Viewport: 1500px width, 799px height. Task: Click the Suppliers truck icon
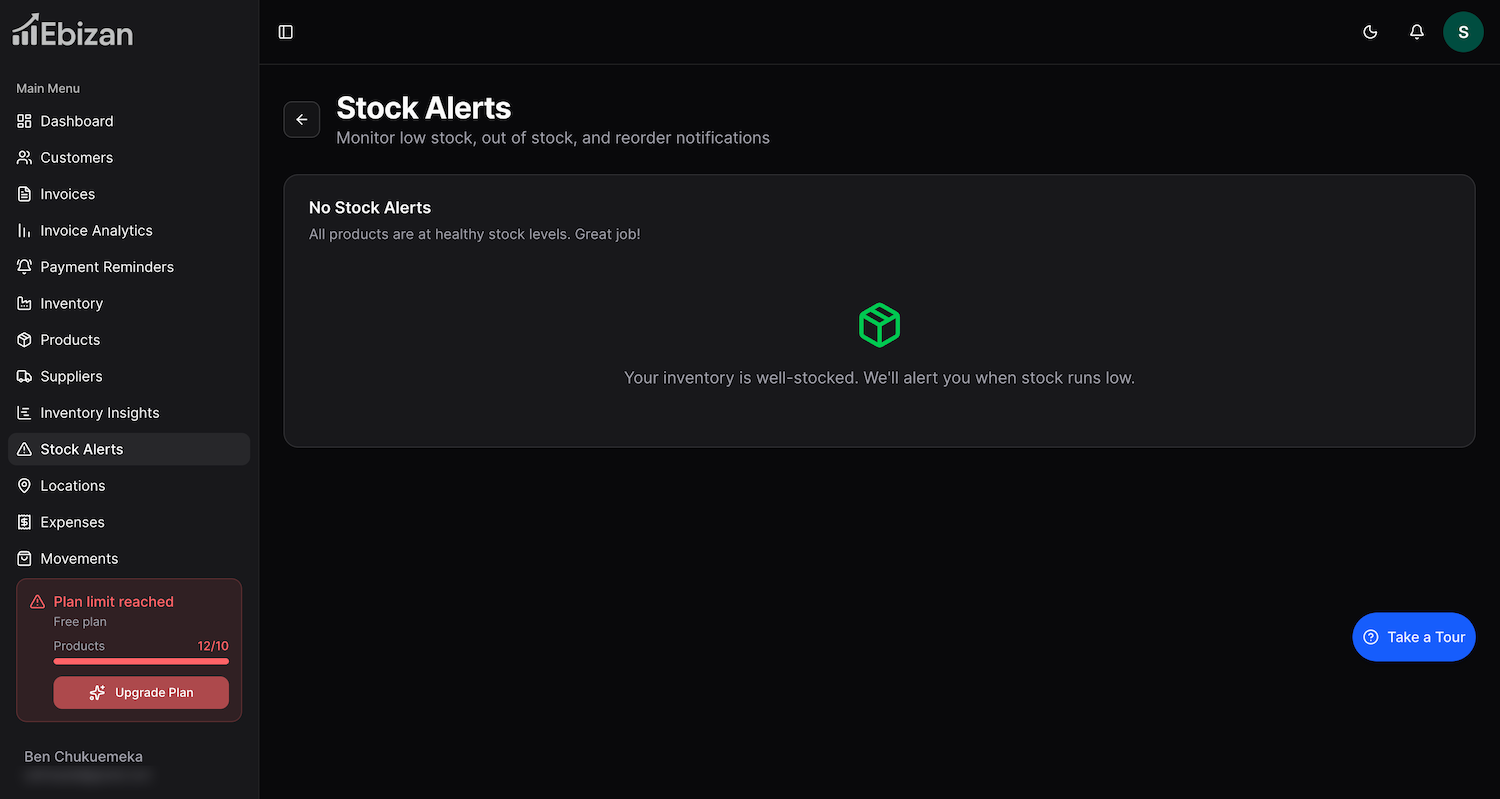pos(25,377)
